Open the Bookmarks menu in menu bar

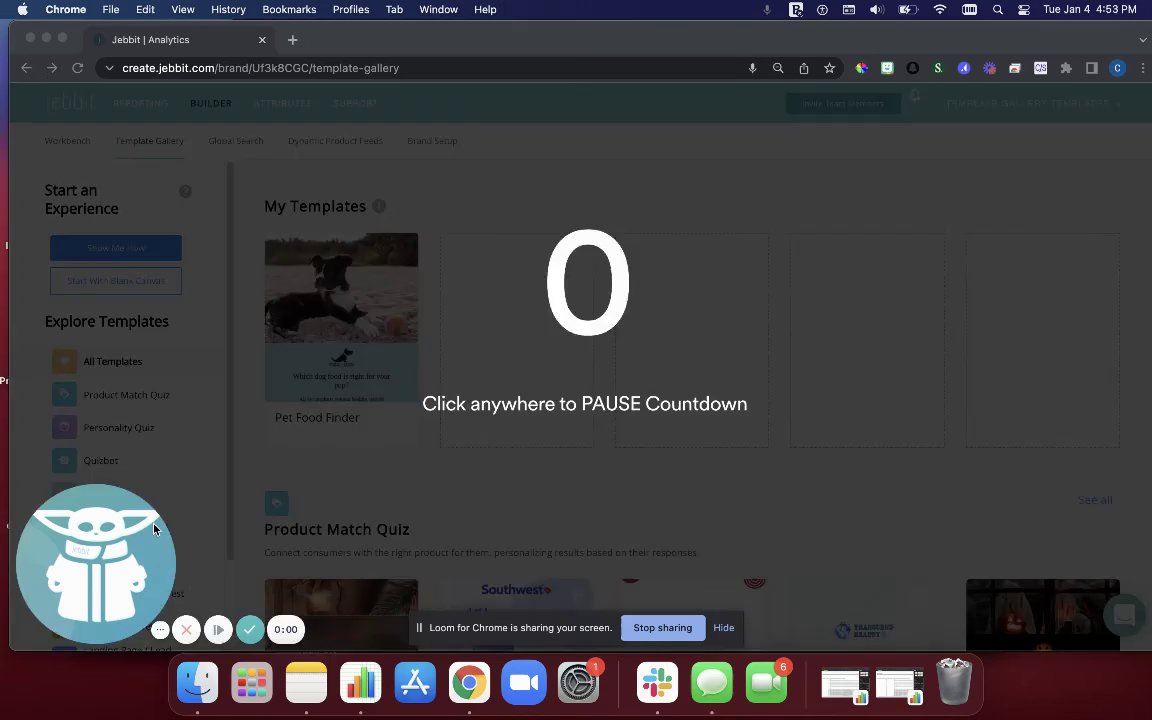289,10
